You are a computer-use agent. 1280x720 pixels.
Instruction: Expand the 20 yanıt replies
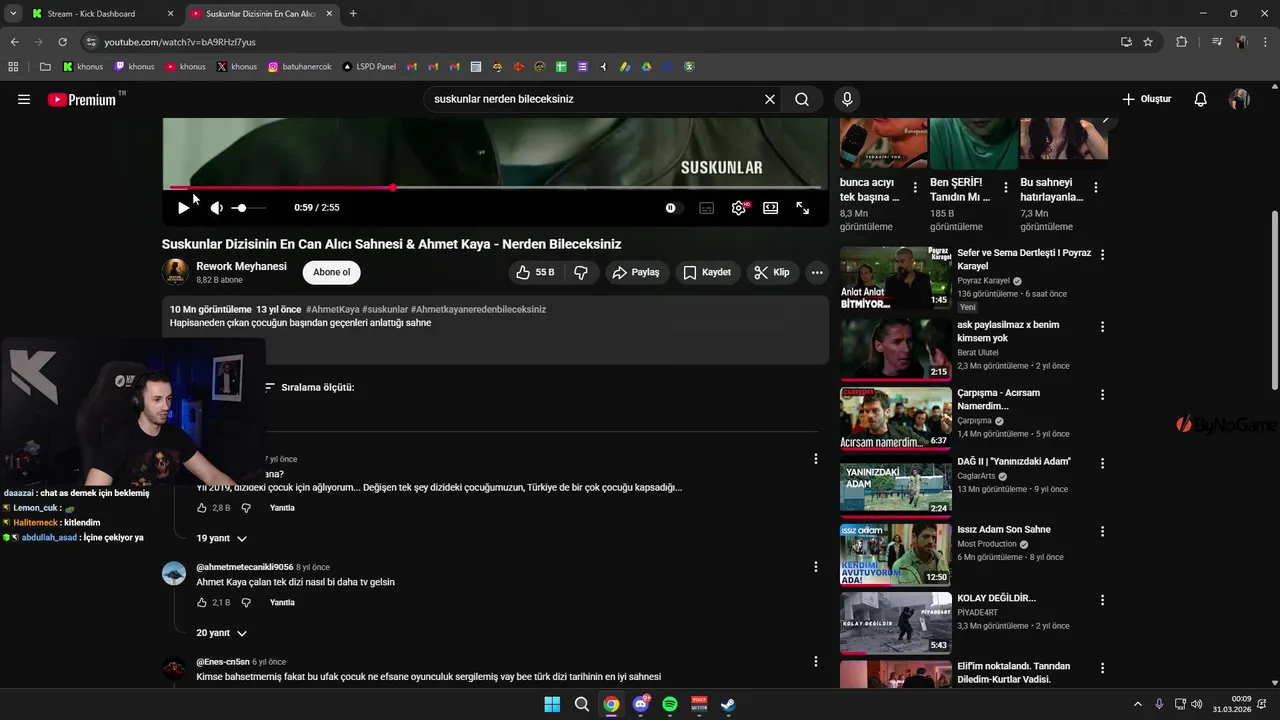tap(221, 633)
